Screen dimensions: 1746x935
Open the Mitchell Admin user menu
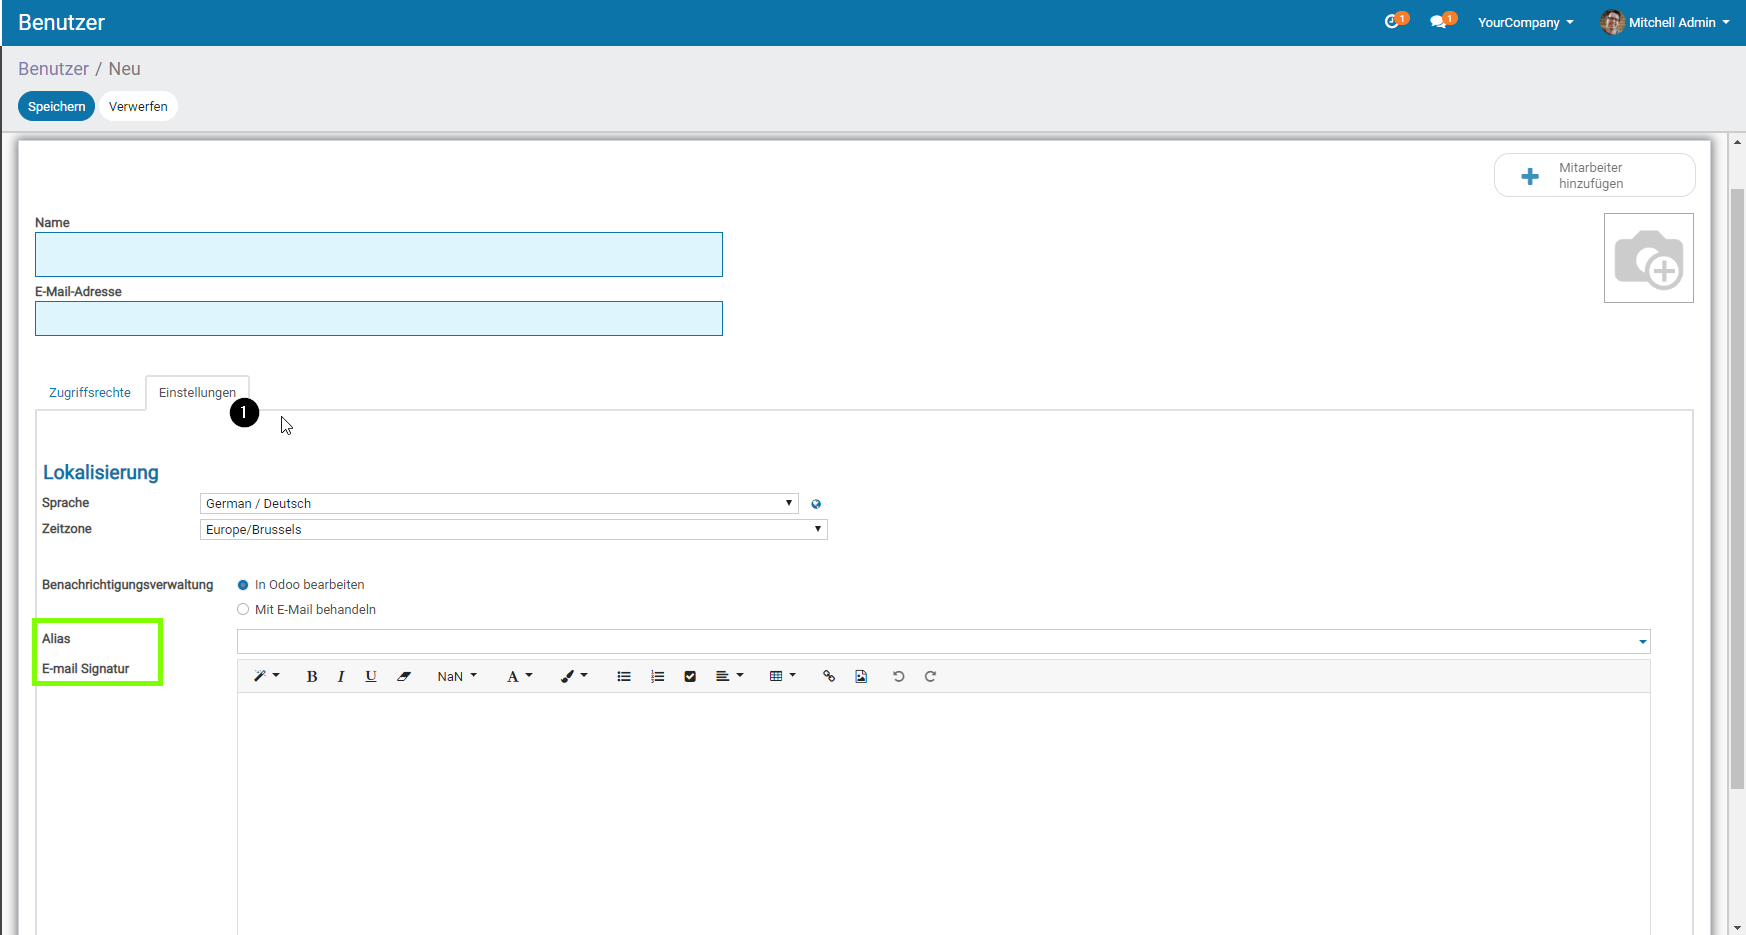tap(1665, 22)
